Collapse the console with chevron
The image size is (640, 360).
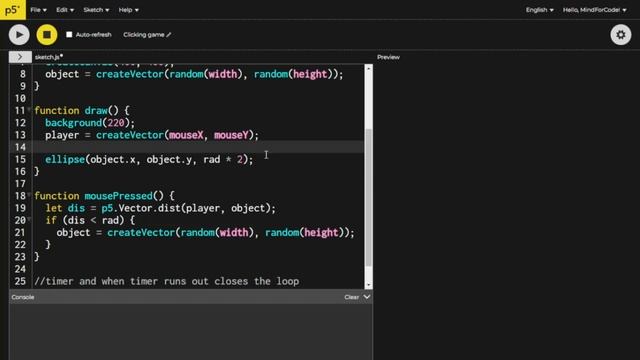click(x=367, y=297)
